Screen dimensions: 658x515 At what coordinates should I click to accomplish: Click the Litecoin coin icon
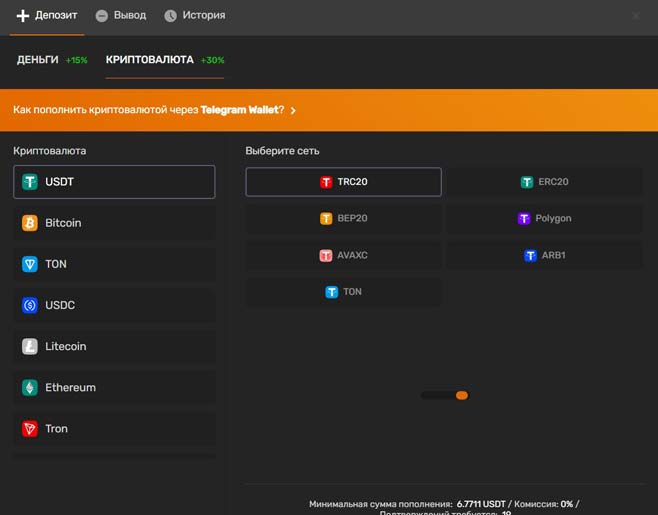point(30,346)
